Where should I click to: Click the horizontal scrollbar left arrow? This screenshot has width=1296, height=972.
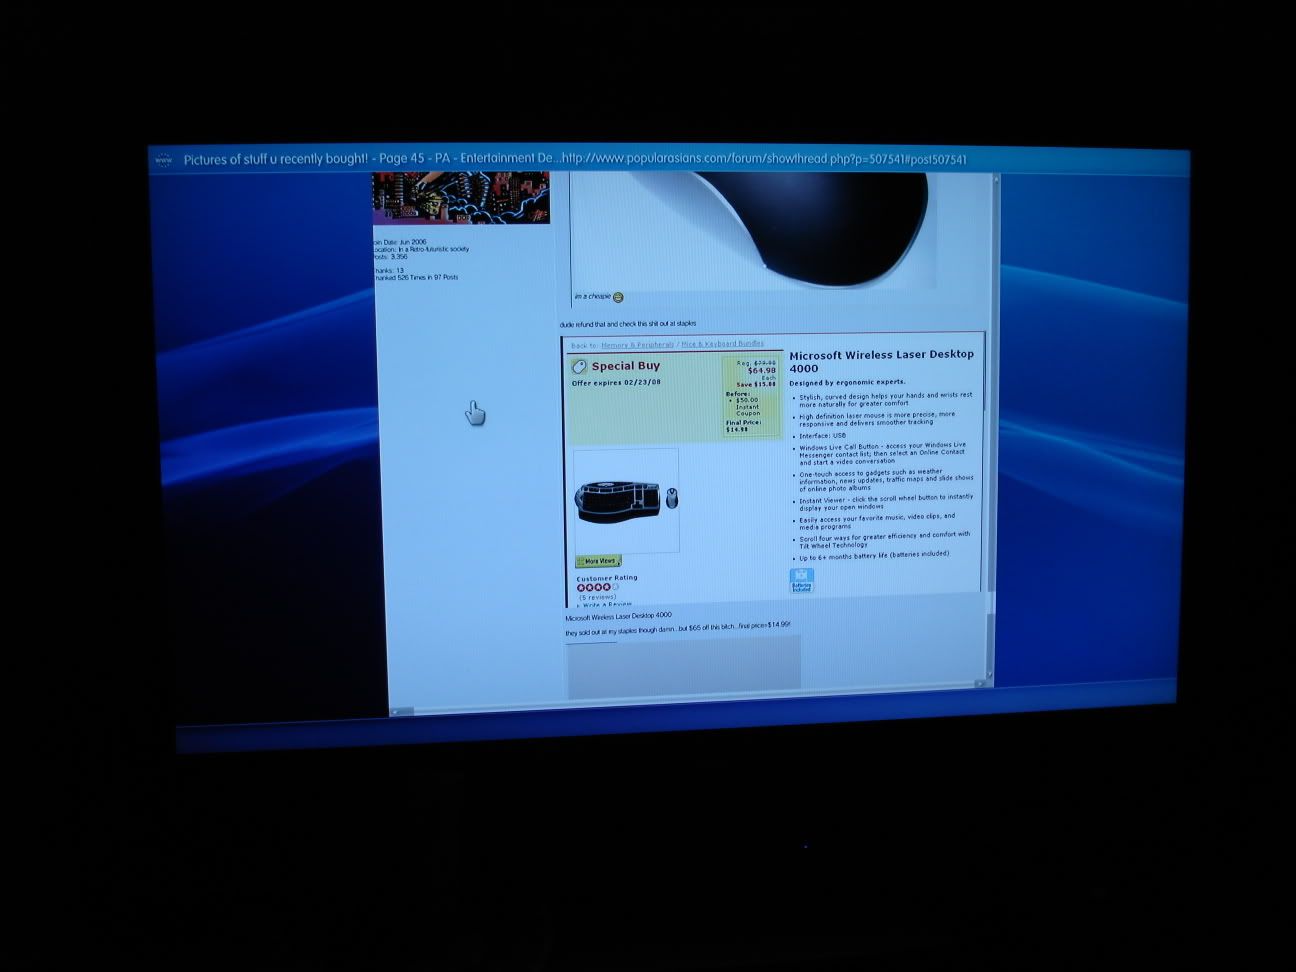396,712
